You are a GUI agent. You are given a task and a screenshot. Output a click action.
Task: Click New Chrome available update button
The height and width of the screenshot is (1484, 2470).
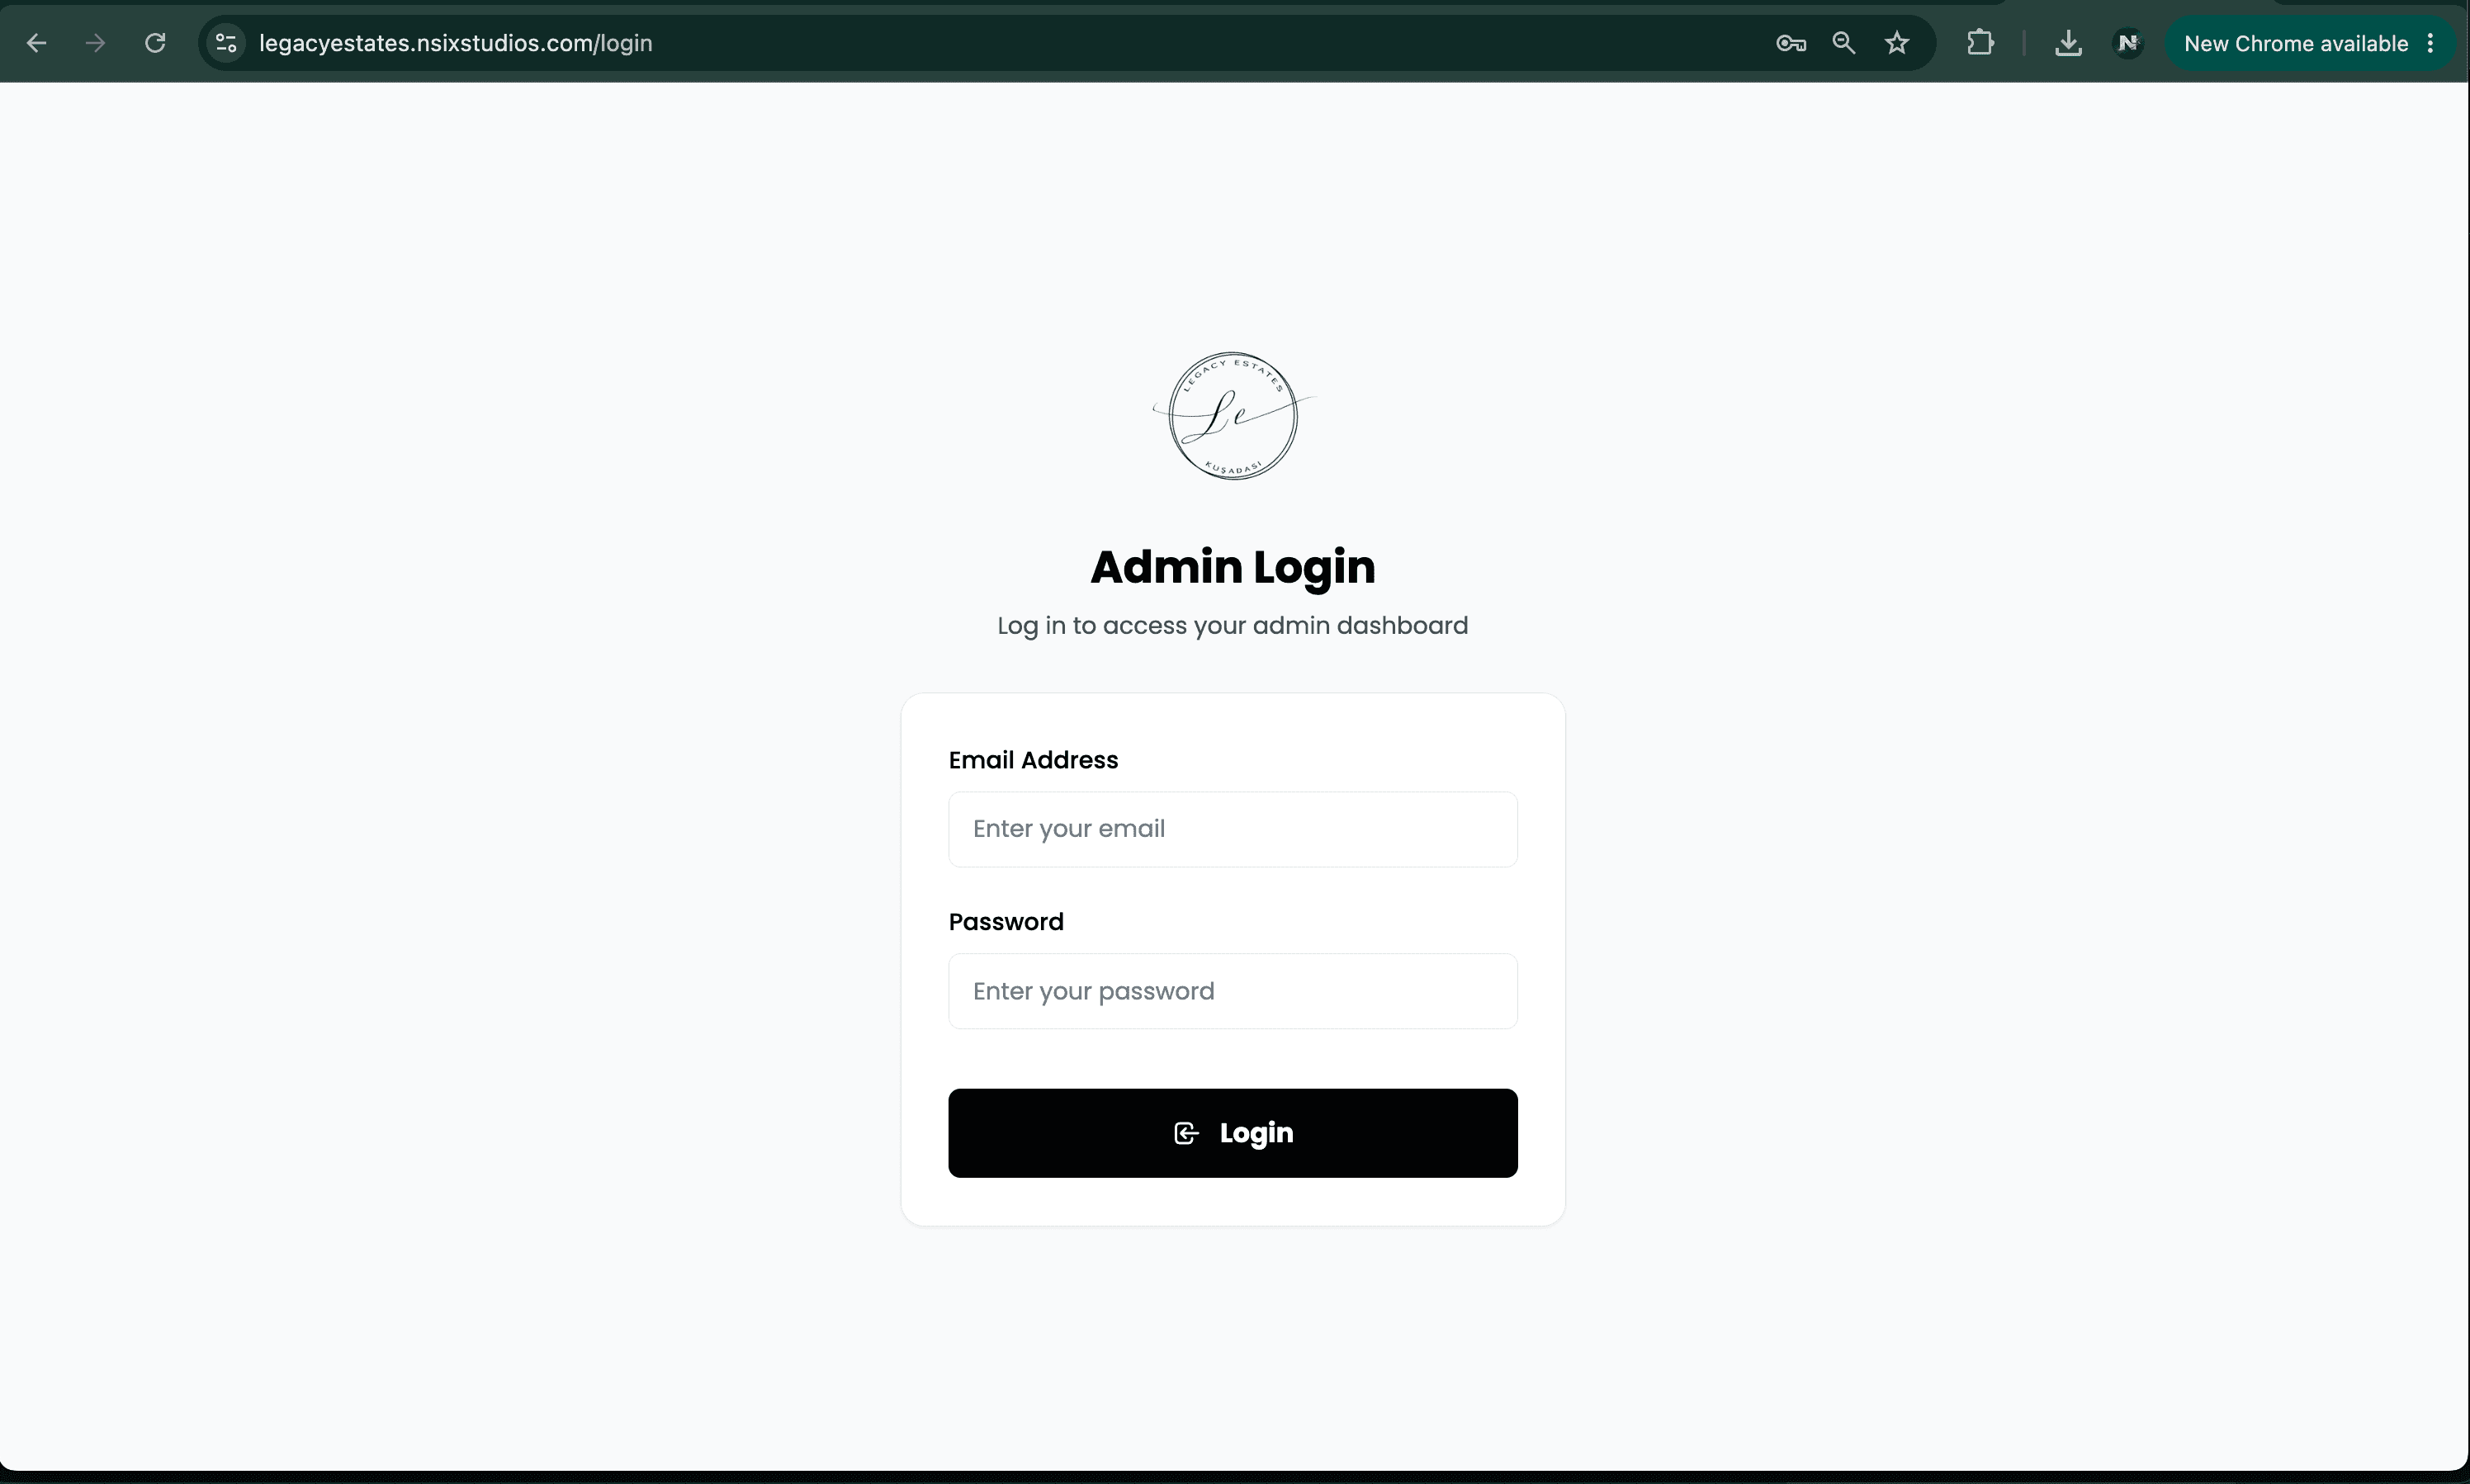click(2296, 43)
